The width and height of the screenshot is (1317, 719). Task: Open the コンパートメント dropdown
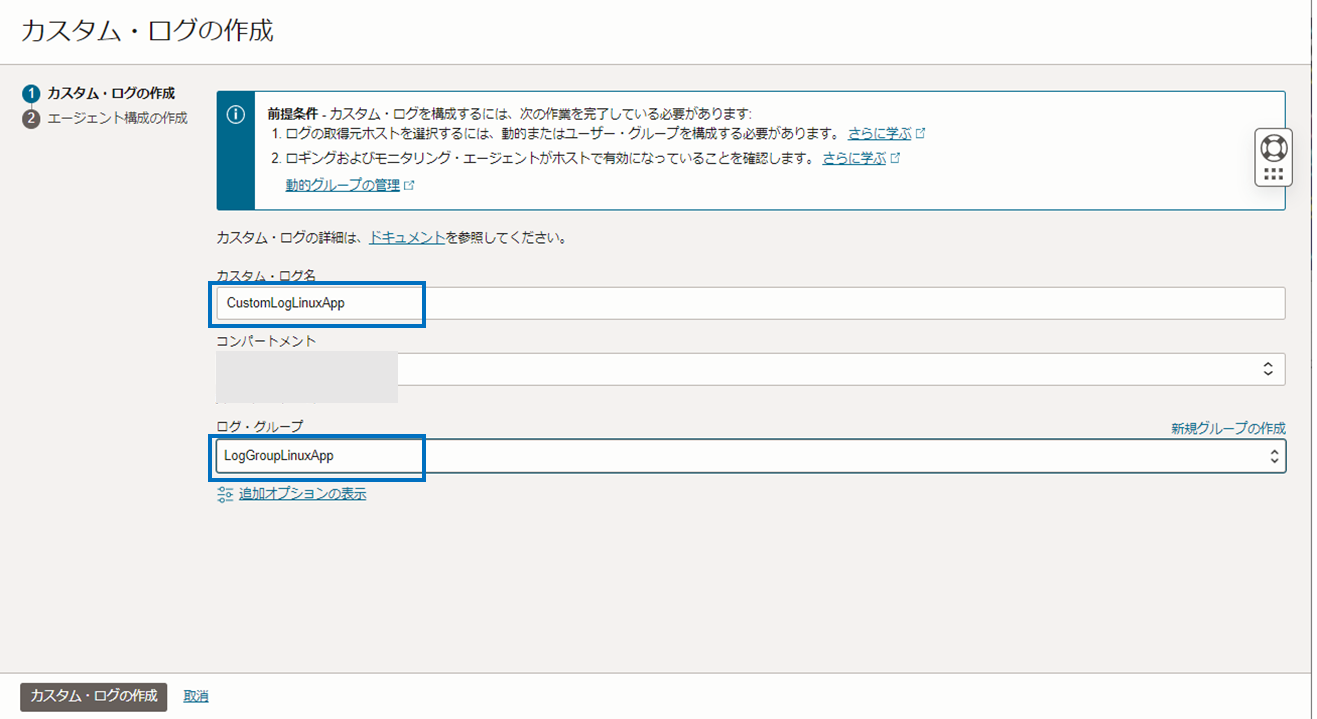click(x=751, y=369)
